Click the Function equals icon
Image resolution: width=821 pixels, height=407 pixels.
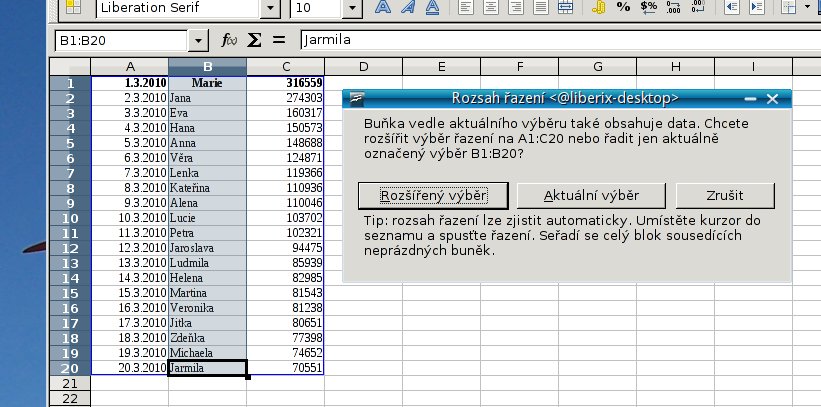279,40
